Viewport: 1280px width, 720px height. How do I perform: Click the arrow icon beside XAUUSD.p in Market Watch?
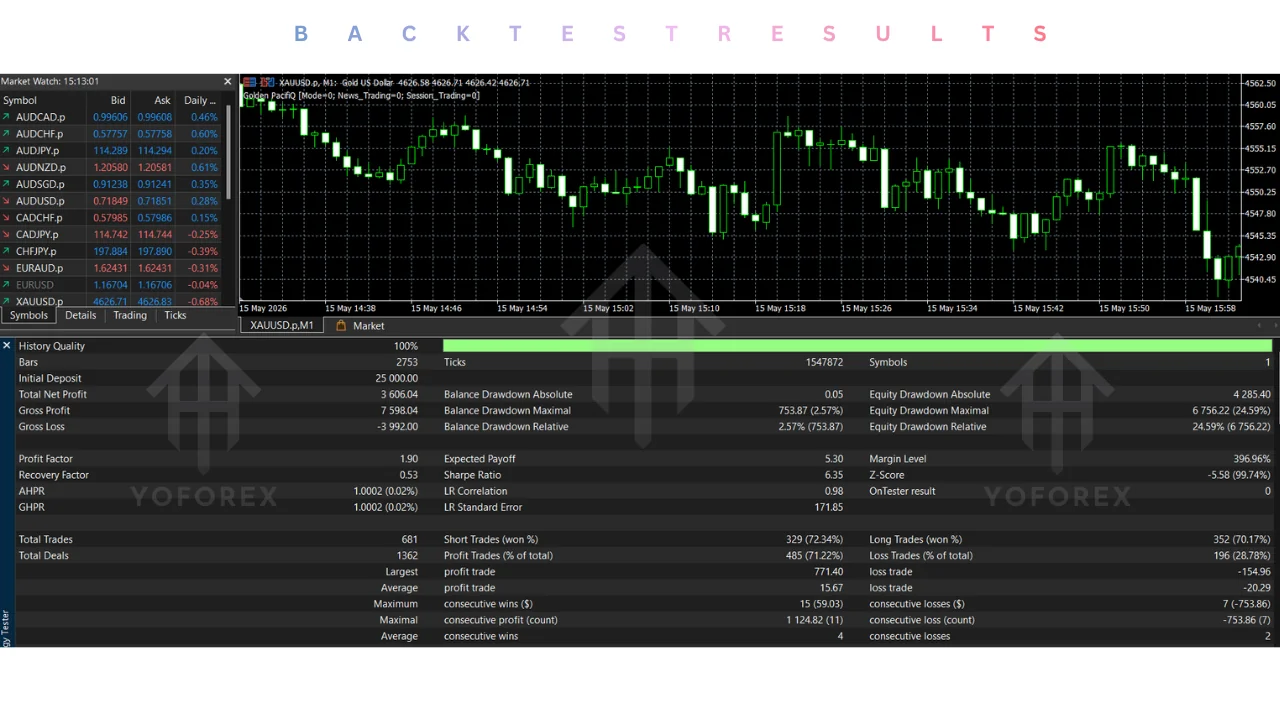coord(6,301)
